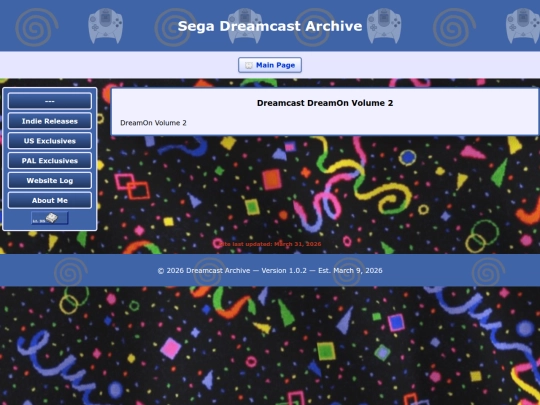The width and height of the screenshot is (540, 405).
Task: Select the '---' sidebar button
Action: pyautogui.click(x=50, y=101)
